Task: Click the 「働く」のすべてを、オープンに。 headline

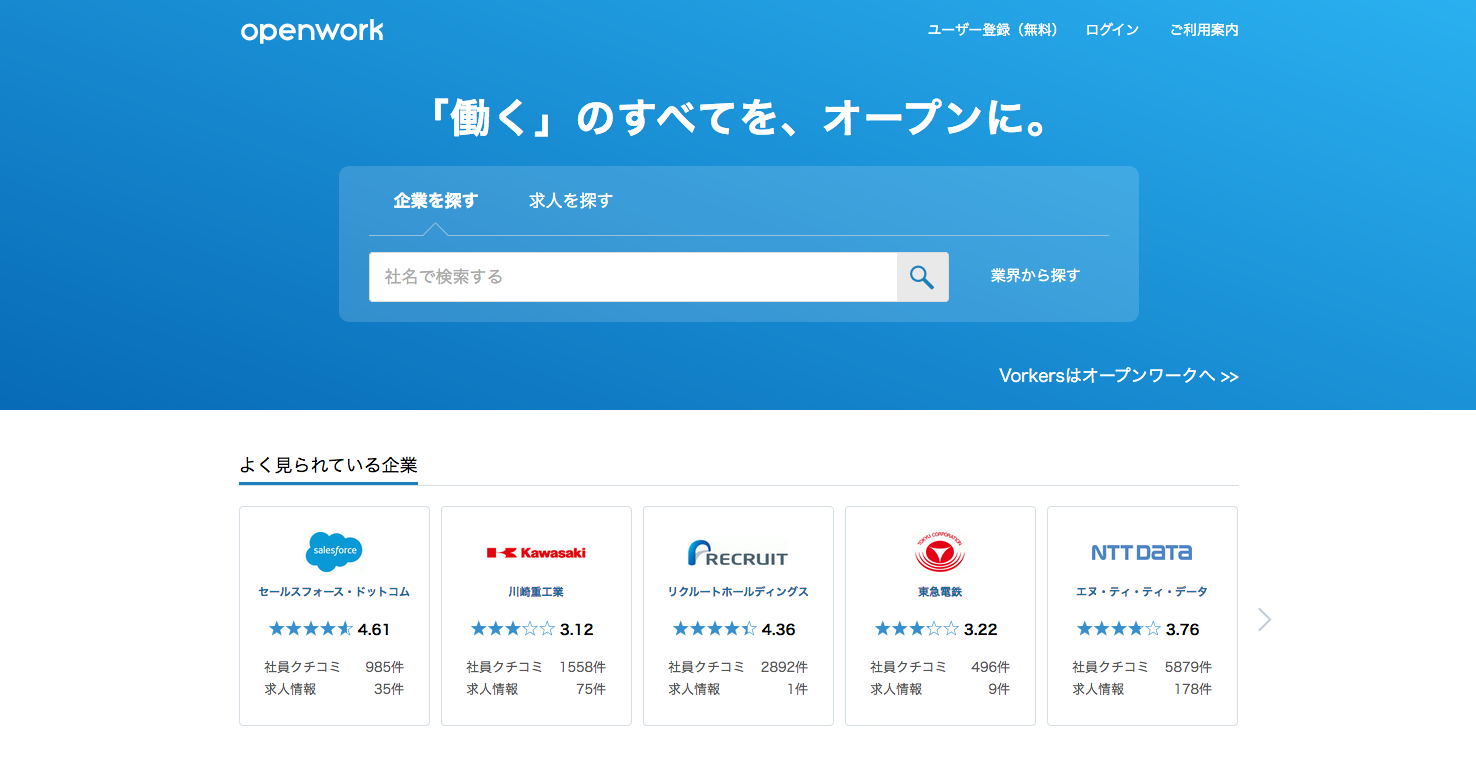Action: point(738,120)
